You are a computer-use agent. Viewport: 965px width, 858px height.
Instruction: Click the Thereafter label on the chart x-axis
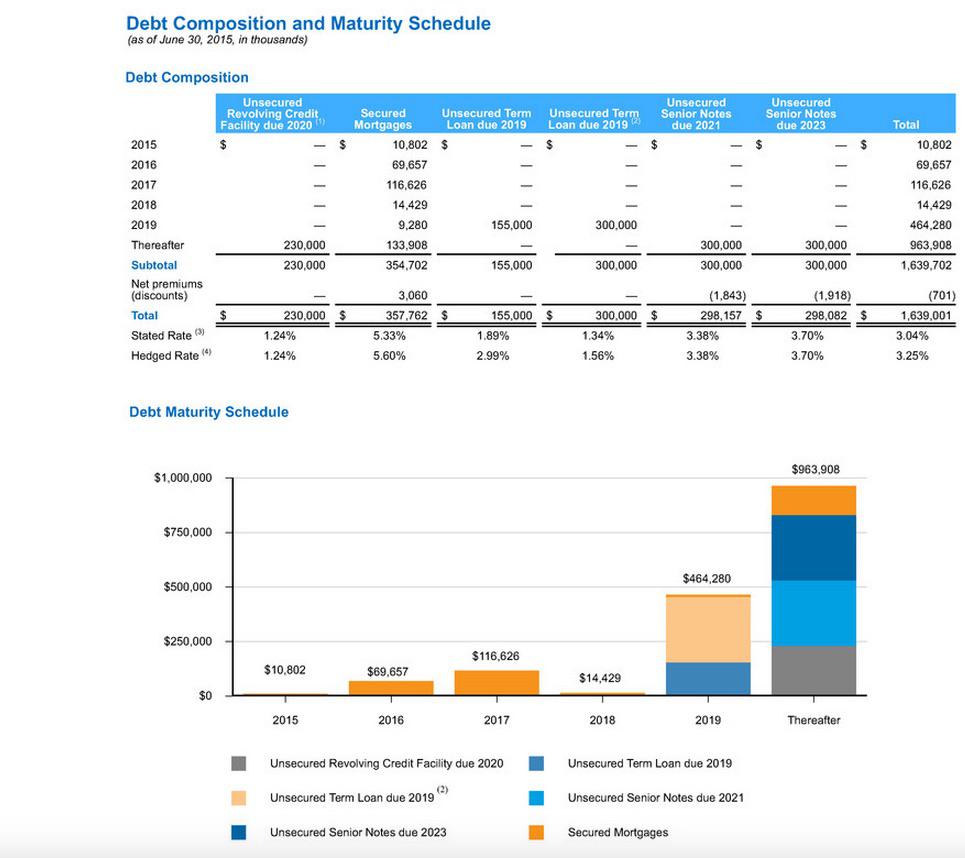pos(813,720)
